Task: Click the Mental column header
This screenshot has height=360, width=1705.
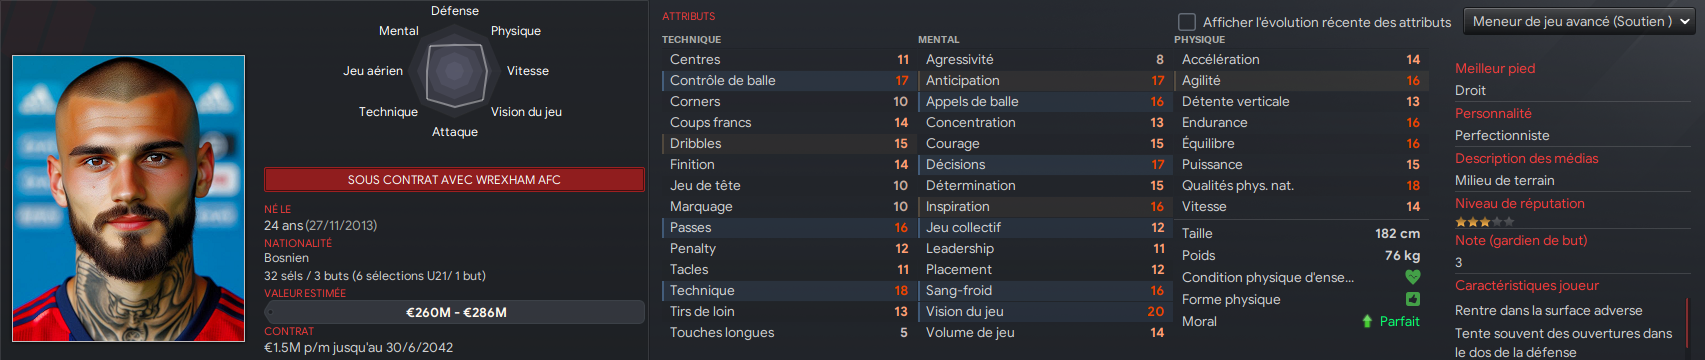Action: (938, 40)
